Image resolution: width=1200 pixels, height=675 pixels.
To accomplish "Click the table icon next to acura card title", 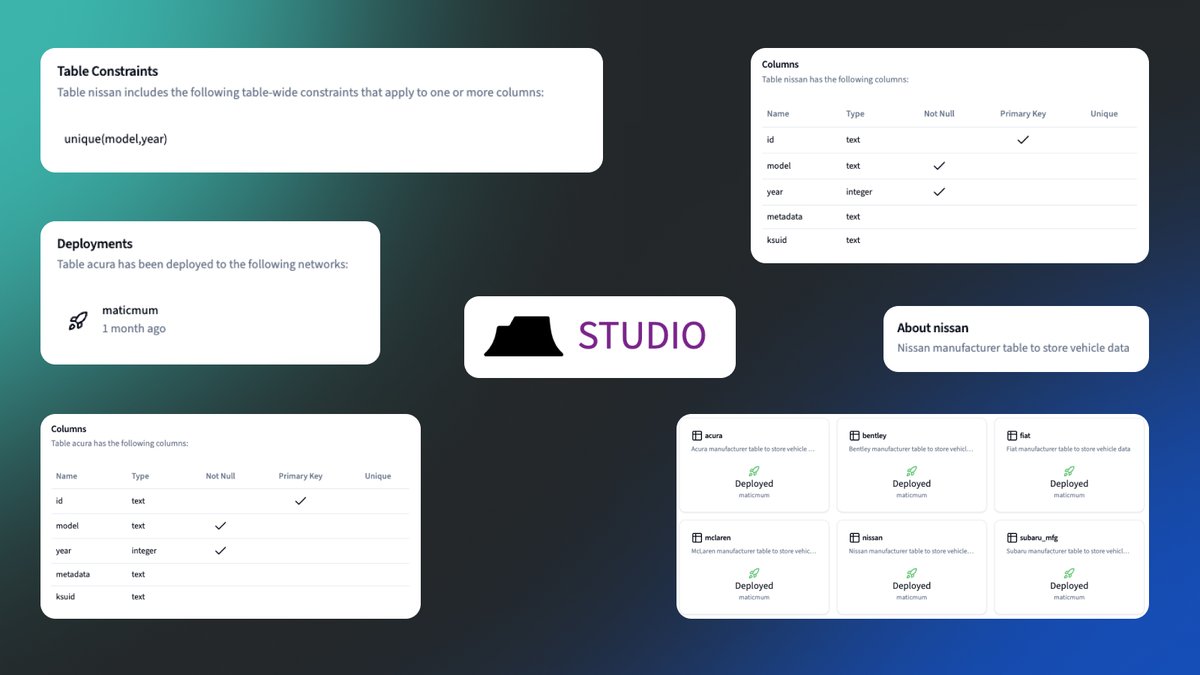I will coord(697,436).
